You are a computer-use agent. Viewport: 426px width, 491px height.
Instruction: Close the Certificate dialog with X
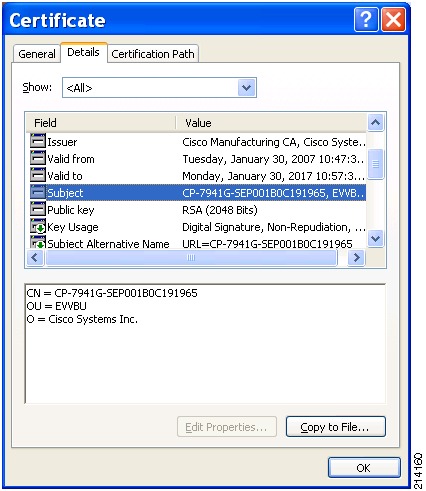tap(393, 20)
